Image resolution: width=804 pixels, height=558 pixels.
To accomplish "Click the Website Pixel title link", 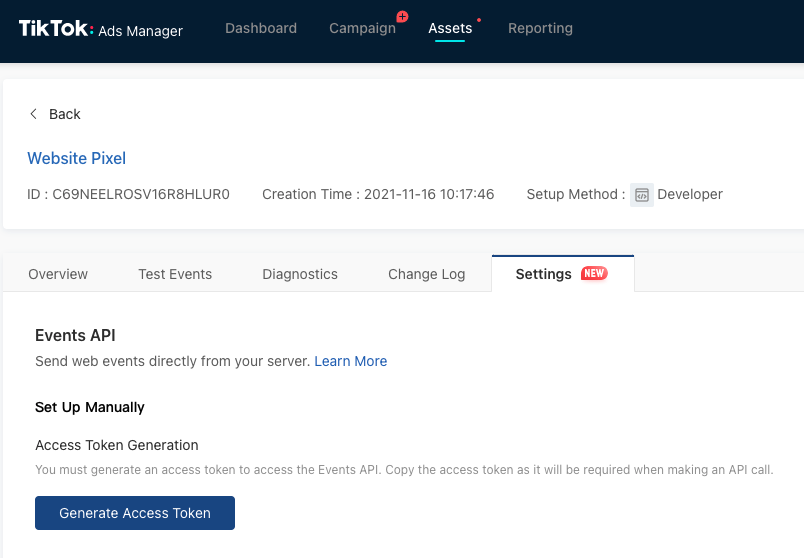I will [76, 158].
